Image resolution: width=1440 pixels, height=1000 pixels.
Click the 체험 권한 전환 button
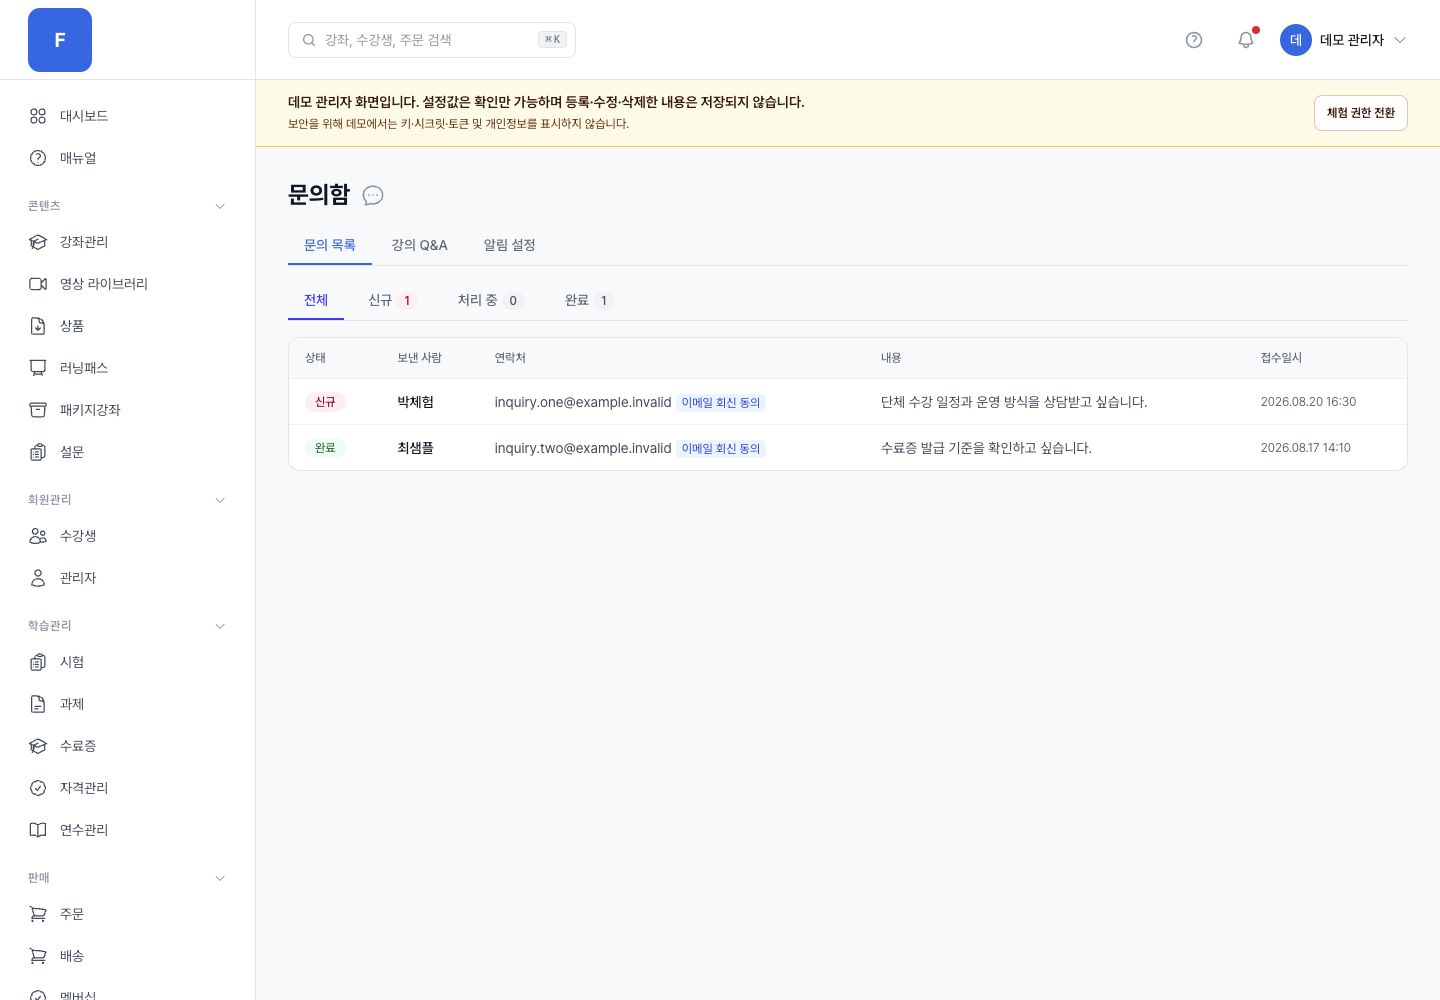pos(1361,113)
